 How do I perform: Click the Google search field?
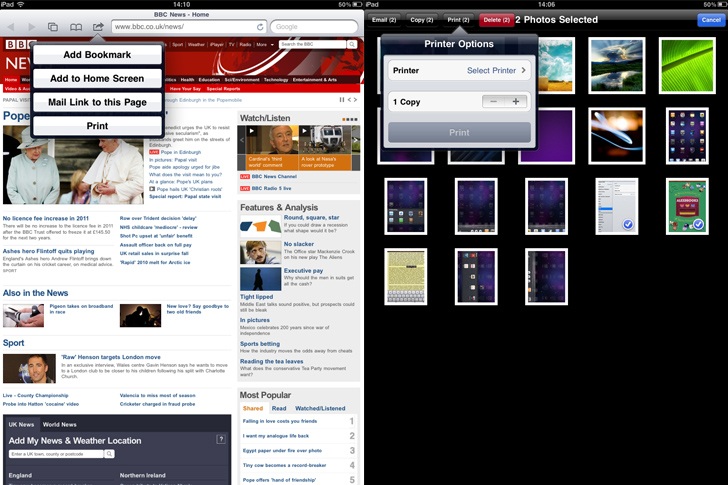314,27
